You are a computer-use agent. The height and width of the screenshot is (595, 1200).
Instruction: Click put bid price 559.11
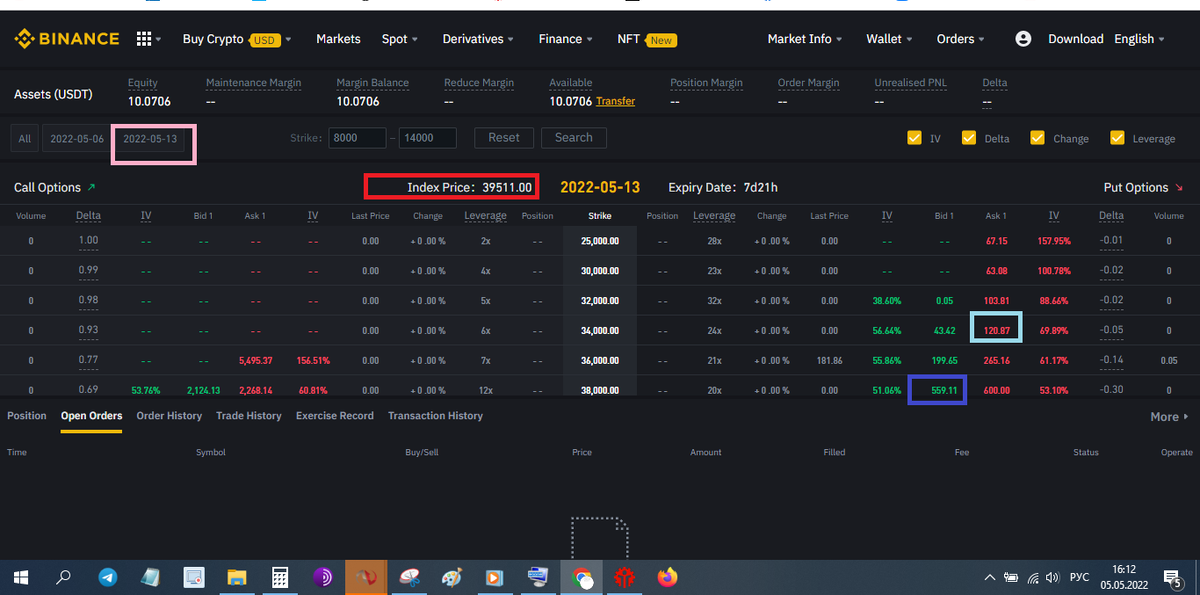point(945,390)
